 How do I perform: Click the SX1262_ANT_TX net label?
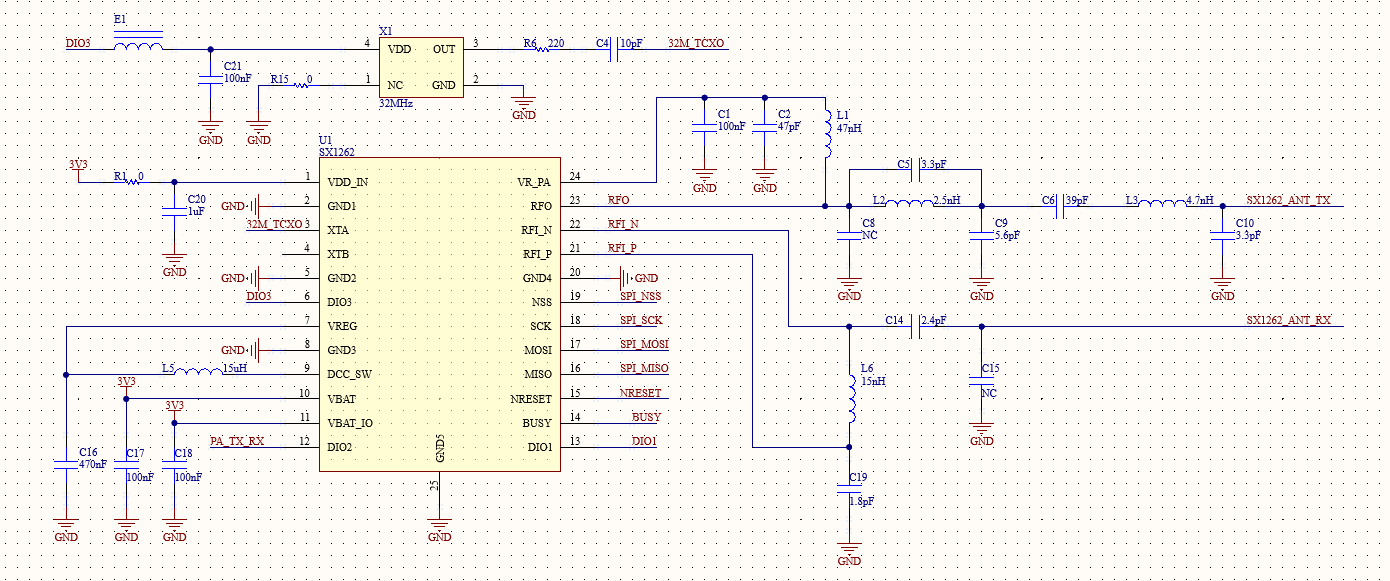1288,200
